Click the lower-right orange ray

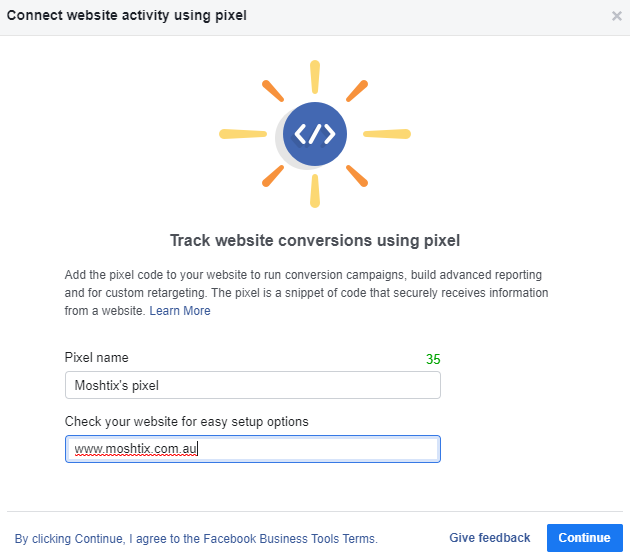pyautogui.click(x=357, y=176)
